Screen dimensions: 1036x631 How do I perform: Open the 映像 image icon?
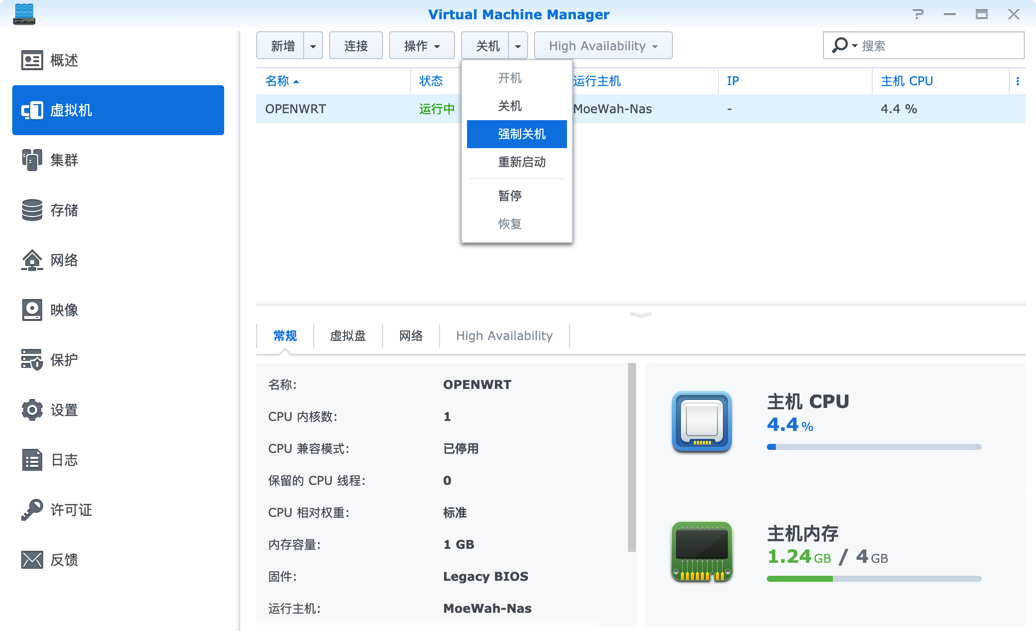click(x=32, y=310)
